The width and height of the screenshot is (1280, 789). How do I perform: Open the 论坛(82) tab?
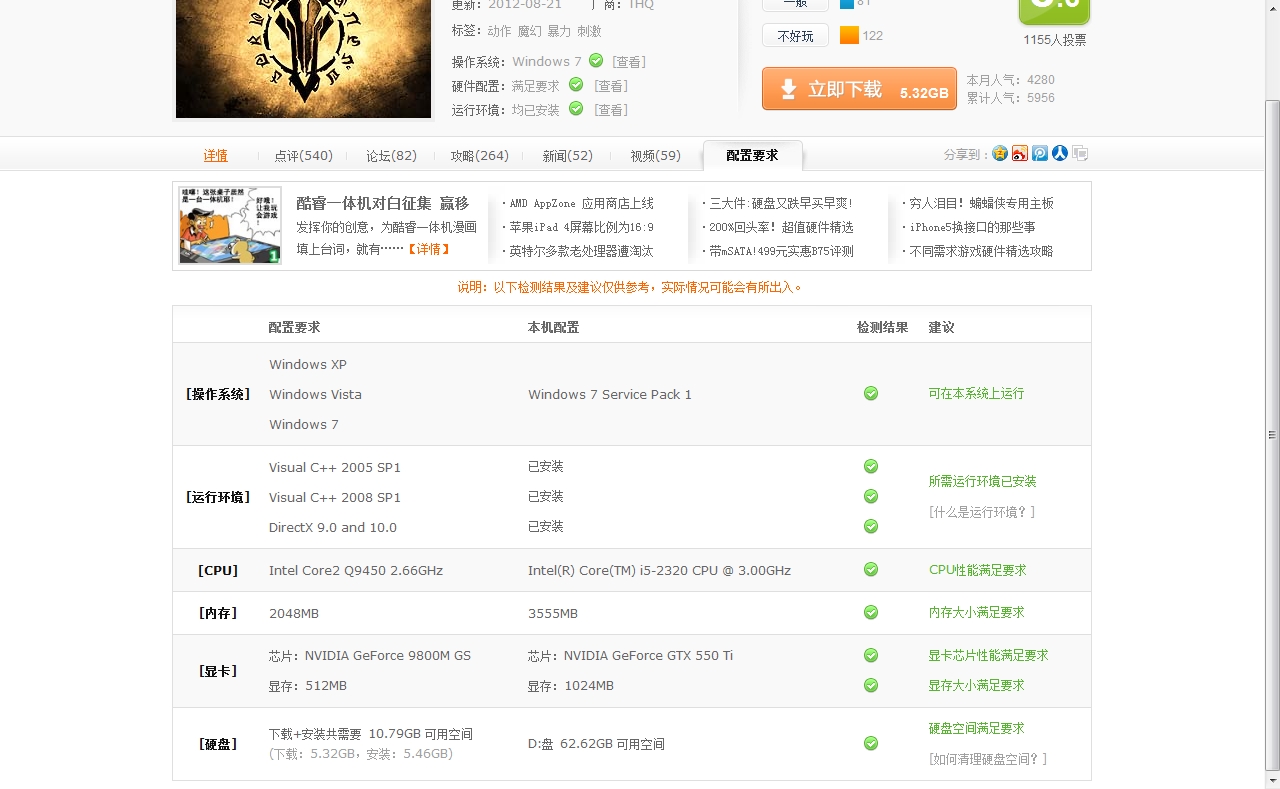[x=392, y=156]
